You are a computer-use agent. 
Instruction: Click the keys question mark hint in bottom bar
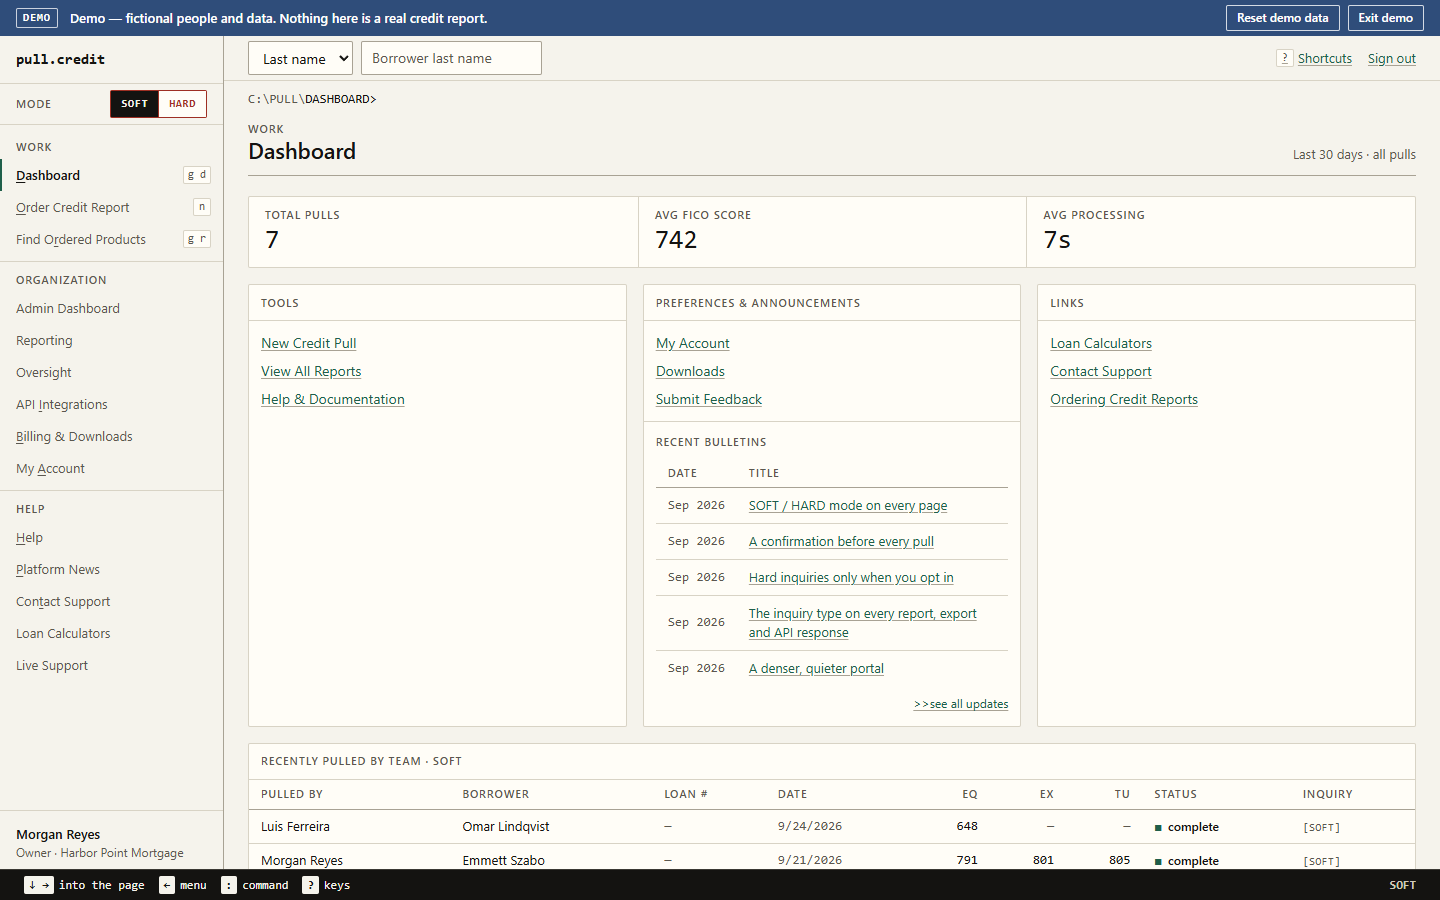(x=310, y=885)
